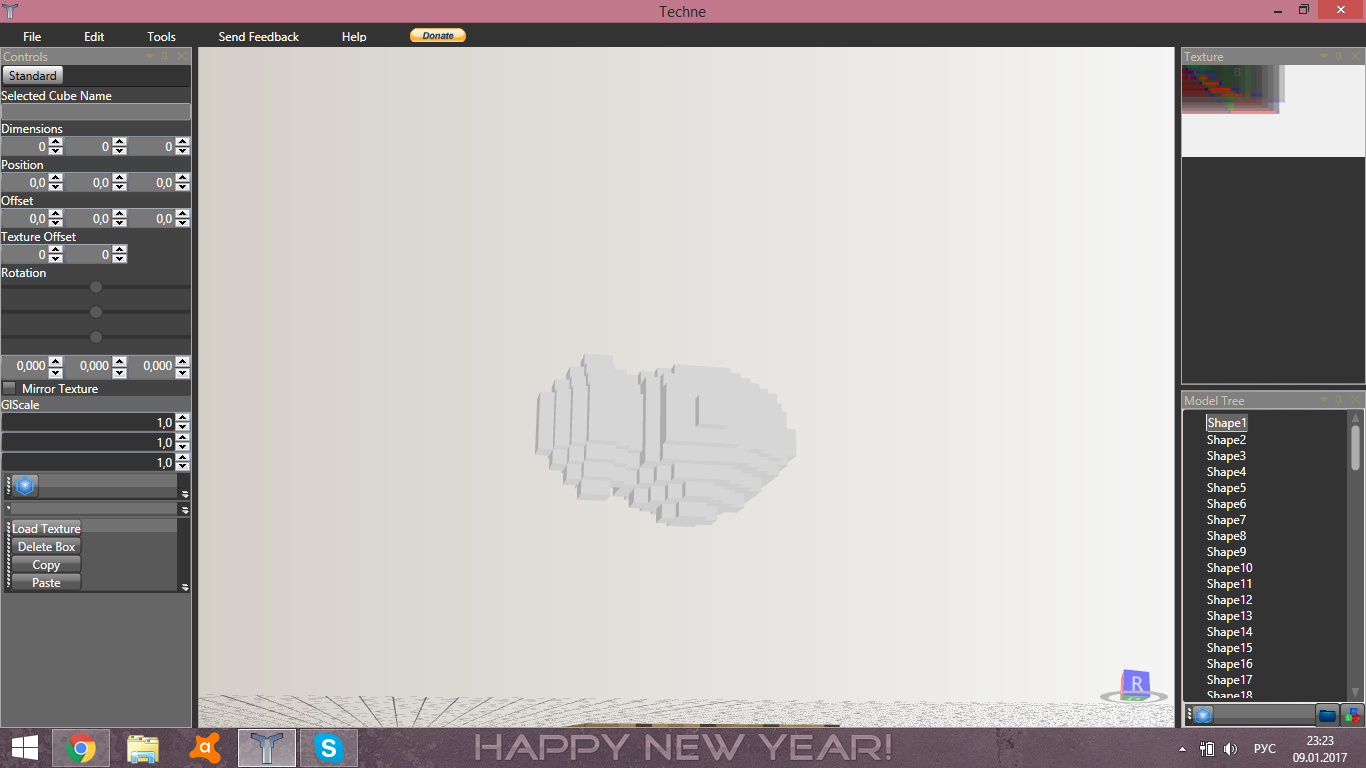Increase the first Dimensions value
This screenshot has height=768, width=1366.
click(55, 142)
